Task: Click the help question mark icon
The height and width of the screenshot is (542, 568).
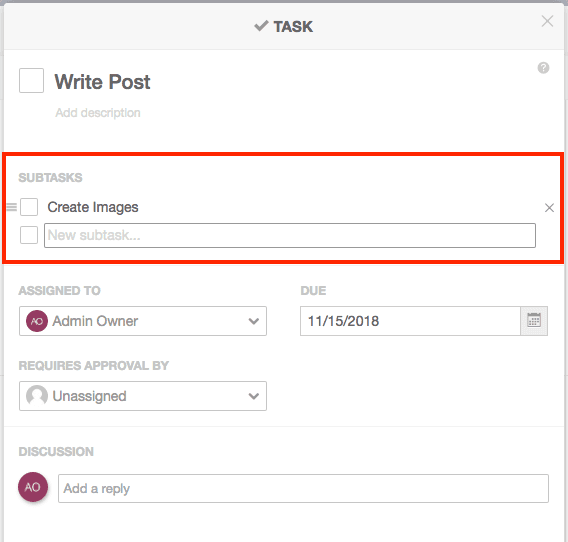Action: coord(543,68)
